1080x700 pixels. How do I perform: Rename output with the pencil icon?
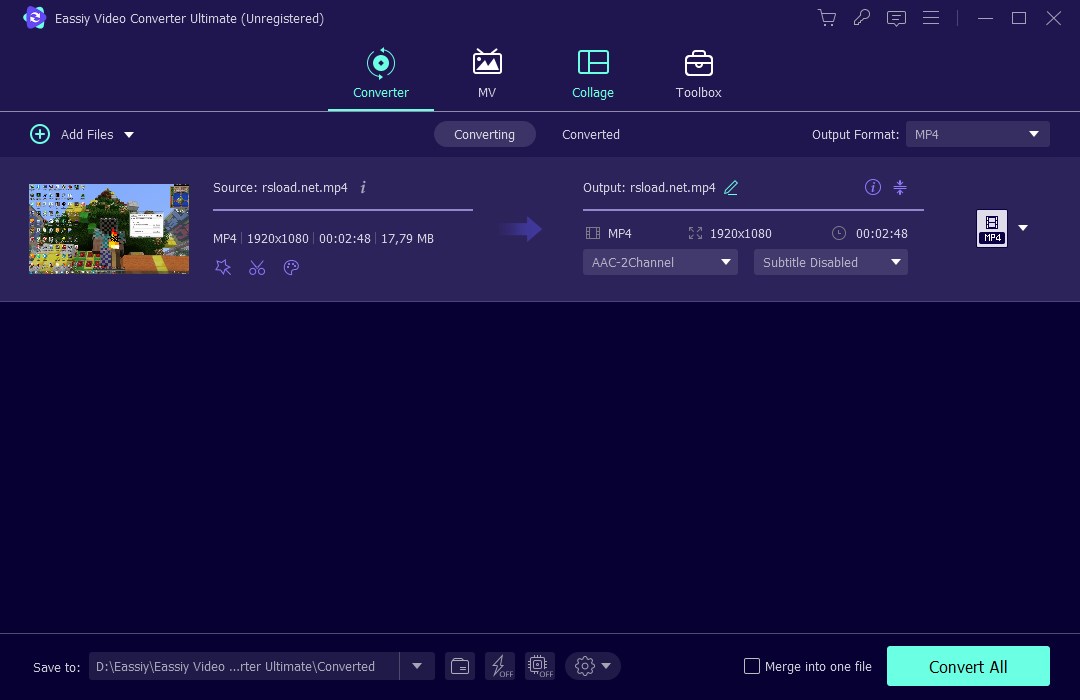pos(731,187)
